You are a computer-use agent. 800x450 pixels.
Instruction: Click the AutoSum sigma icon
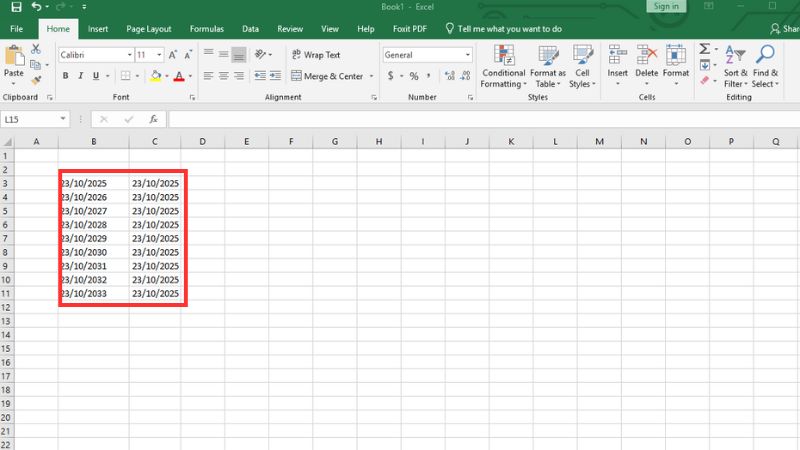[x=704, y=49]
